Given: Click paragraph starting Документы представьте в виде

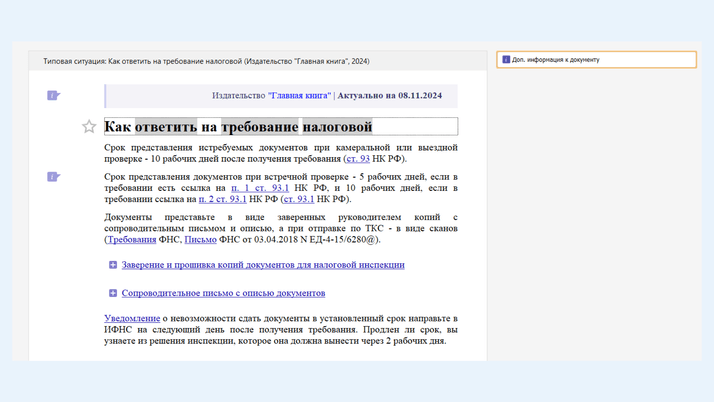Looking at the screenshot, I should (x=280, y=229).
